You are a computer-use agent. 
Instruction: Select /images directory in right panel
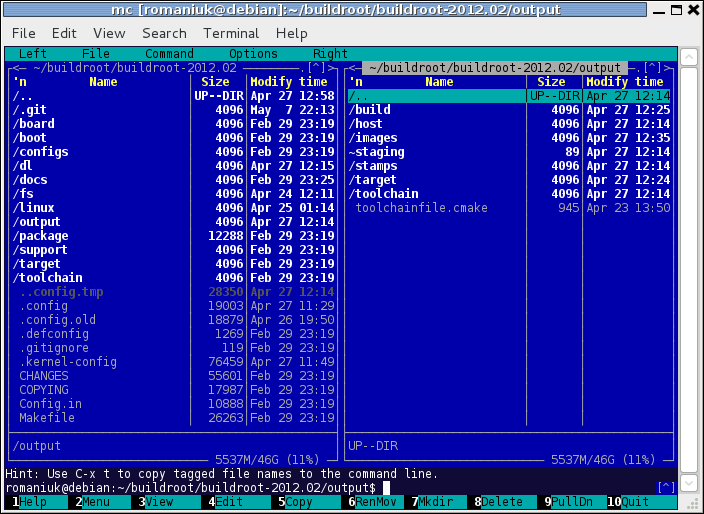tap(509, 137)
